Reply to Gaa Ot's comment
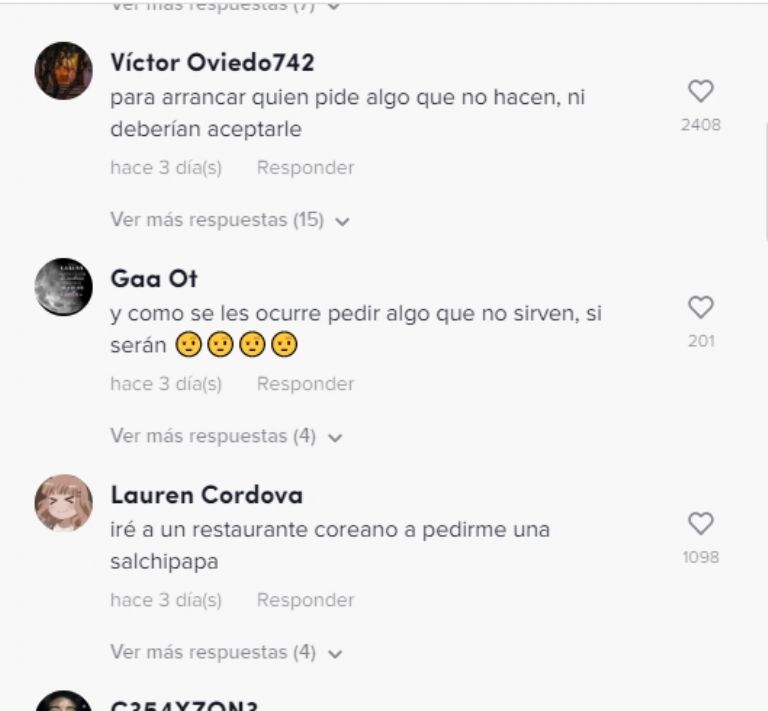 [305, 384]
